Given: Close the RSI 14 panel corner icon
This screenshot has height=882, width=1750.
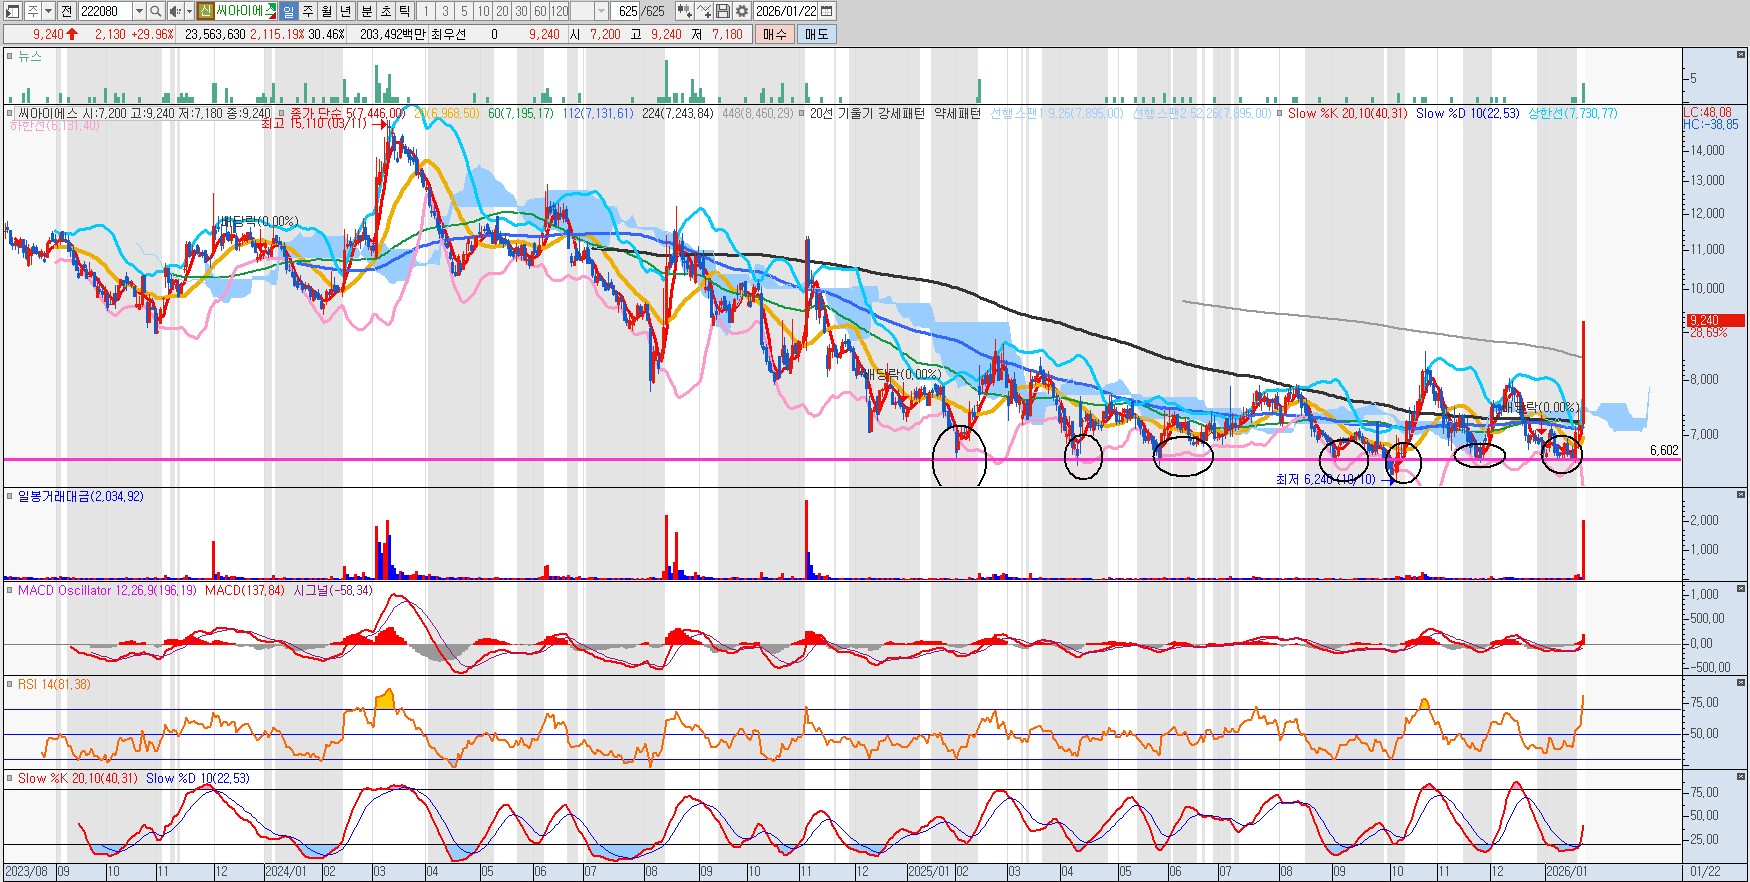Looking at the screenshot, I should click(x=1741, y=682).
